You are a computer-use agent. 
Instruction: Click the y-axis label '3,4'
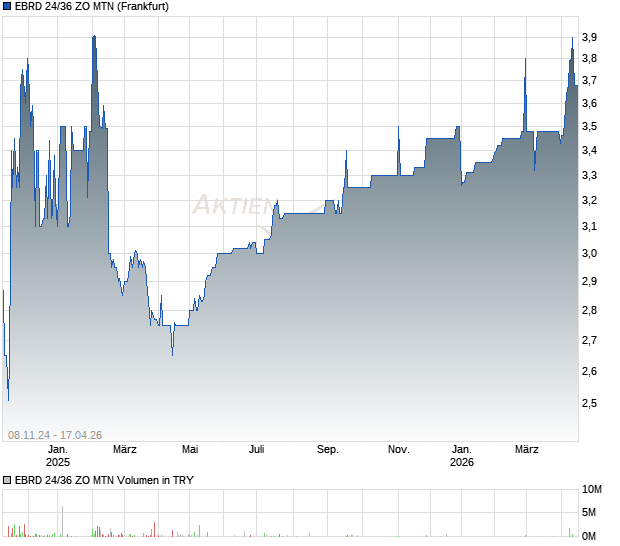589,150
